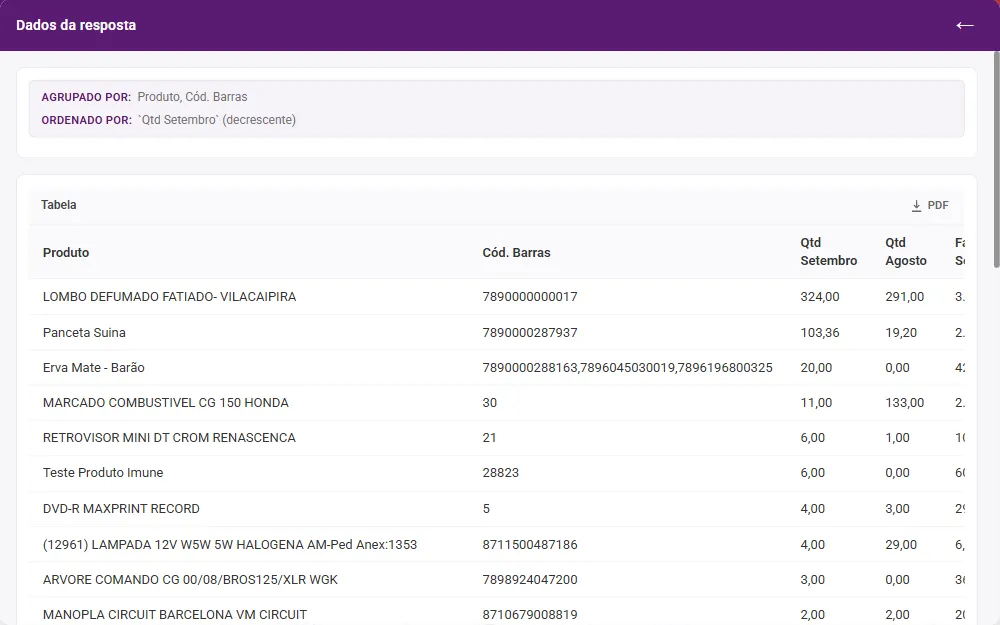Image resolution: width=1000 pixels, height=625 pixels.
Task: Click the back arrow in the header
Action: (964, 26)
